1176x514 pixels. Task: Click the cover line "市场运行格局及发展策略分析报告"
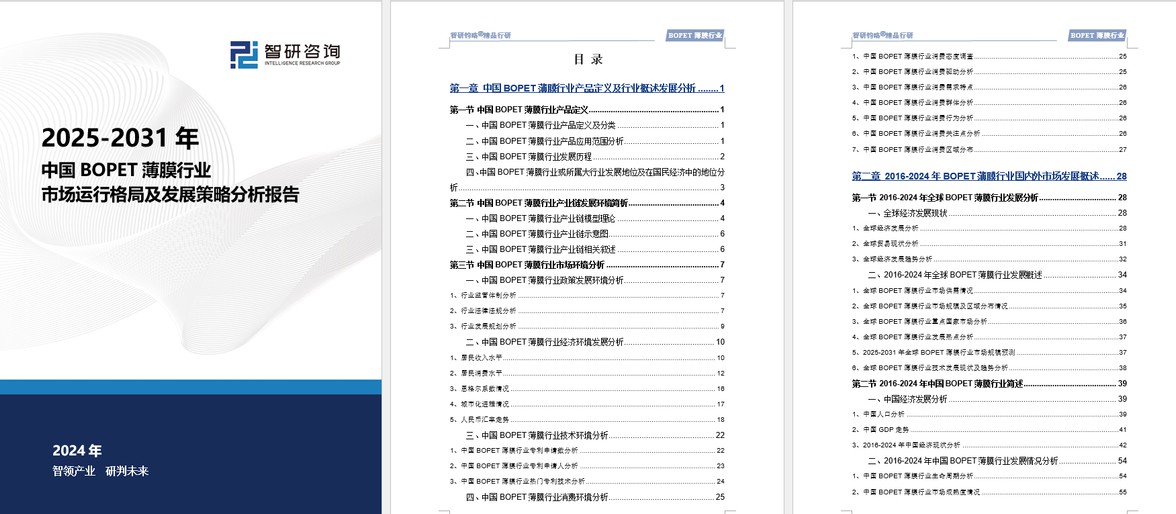click(x=170, y=194)
